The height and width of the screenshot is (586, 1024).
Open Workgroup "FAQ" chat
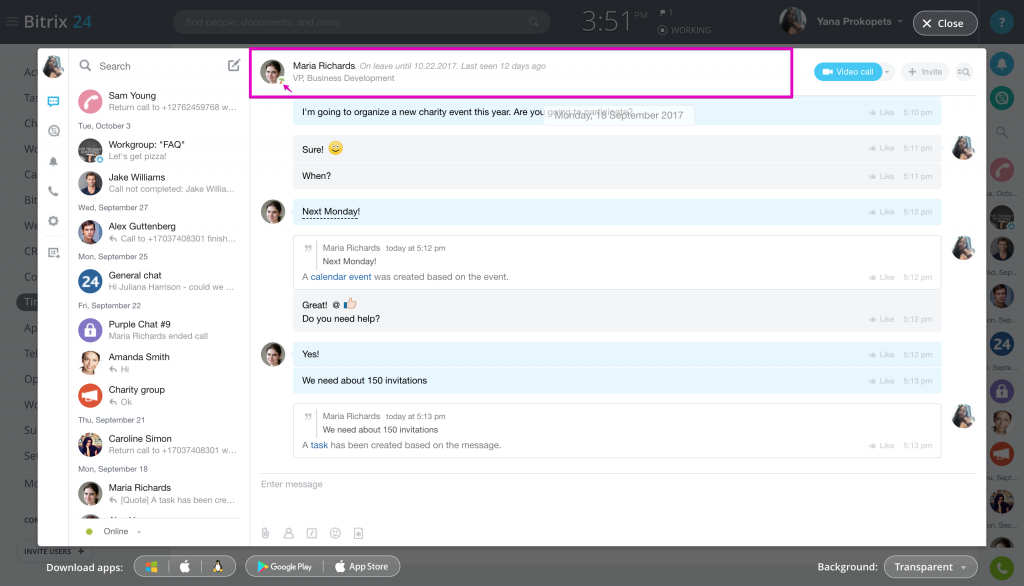157,150
